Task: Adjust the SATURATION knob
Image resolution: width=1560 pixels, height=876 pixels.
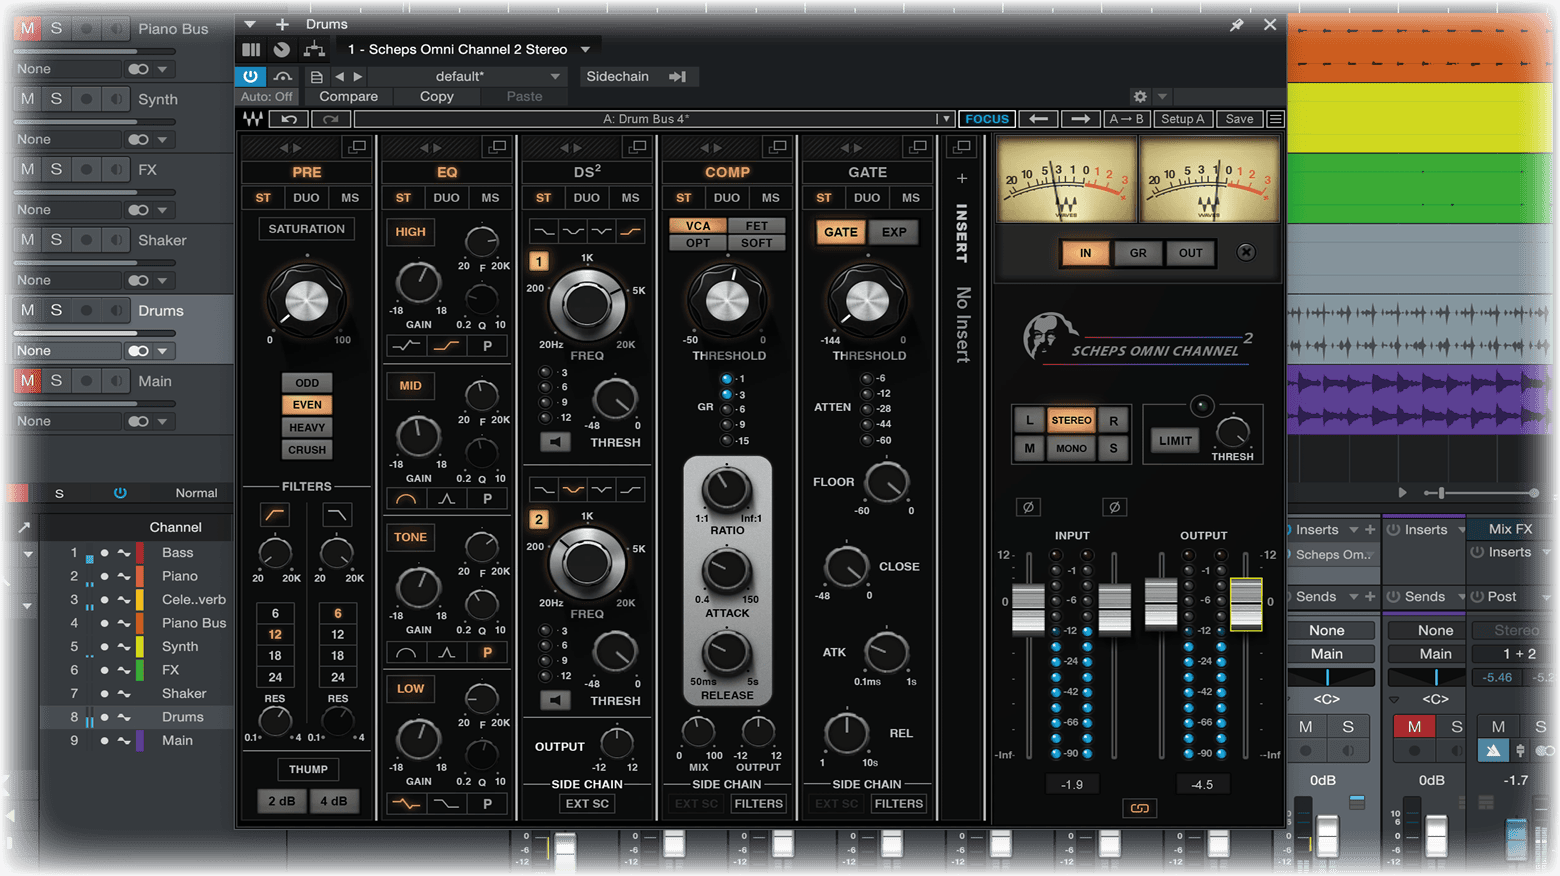Action: (x=306, y=300)
